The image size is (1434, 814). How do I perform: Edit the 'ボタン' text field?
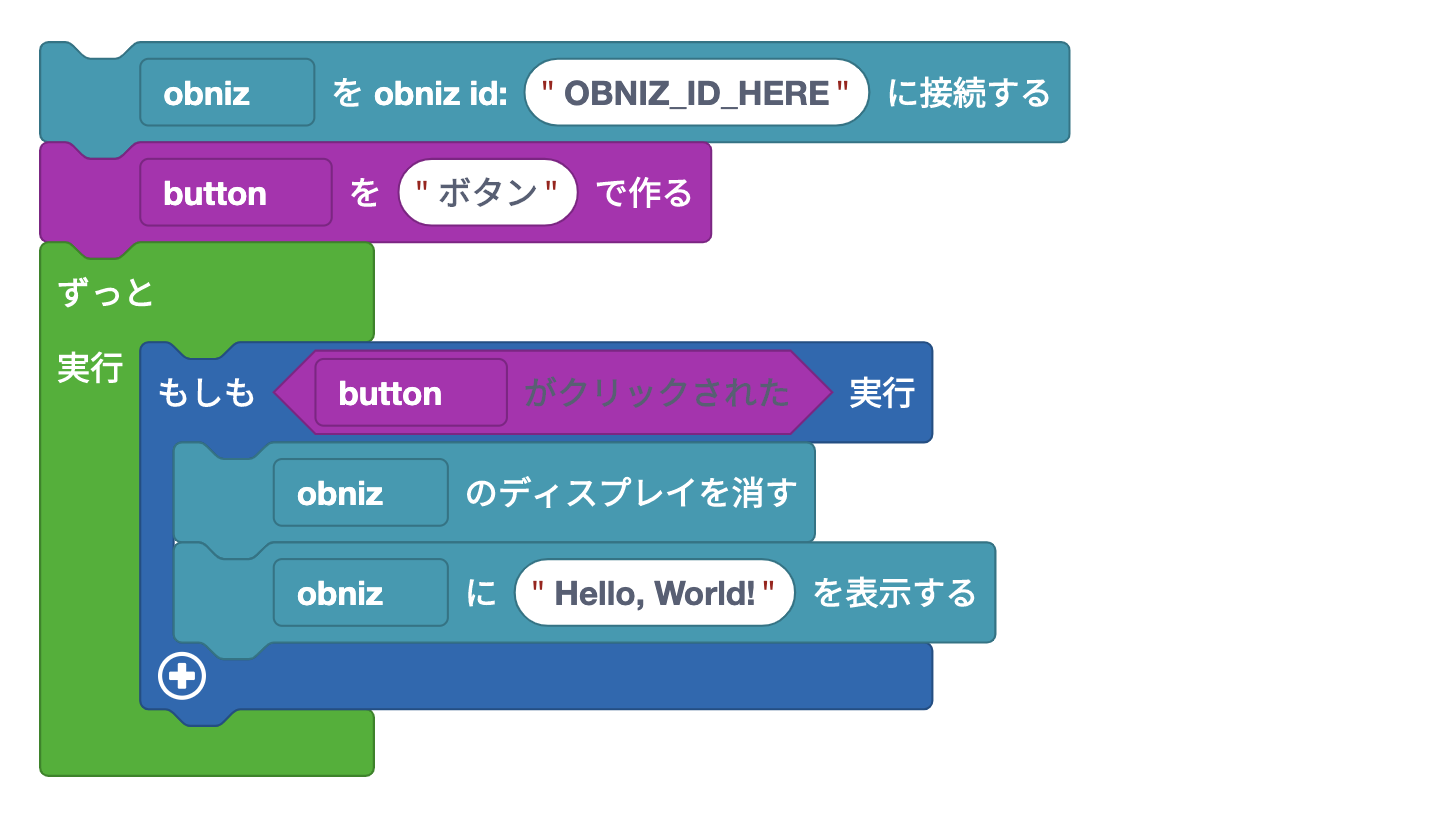pos(488,193)
